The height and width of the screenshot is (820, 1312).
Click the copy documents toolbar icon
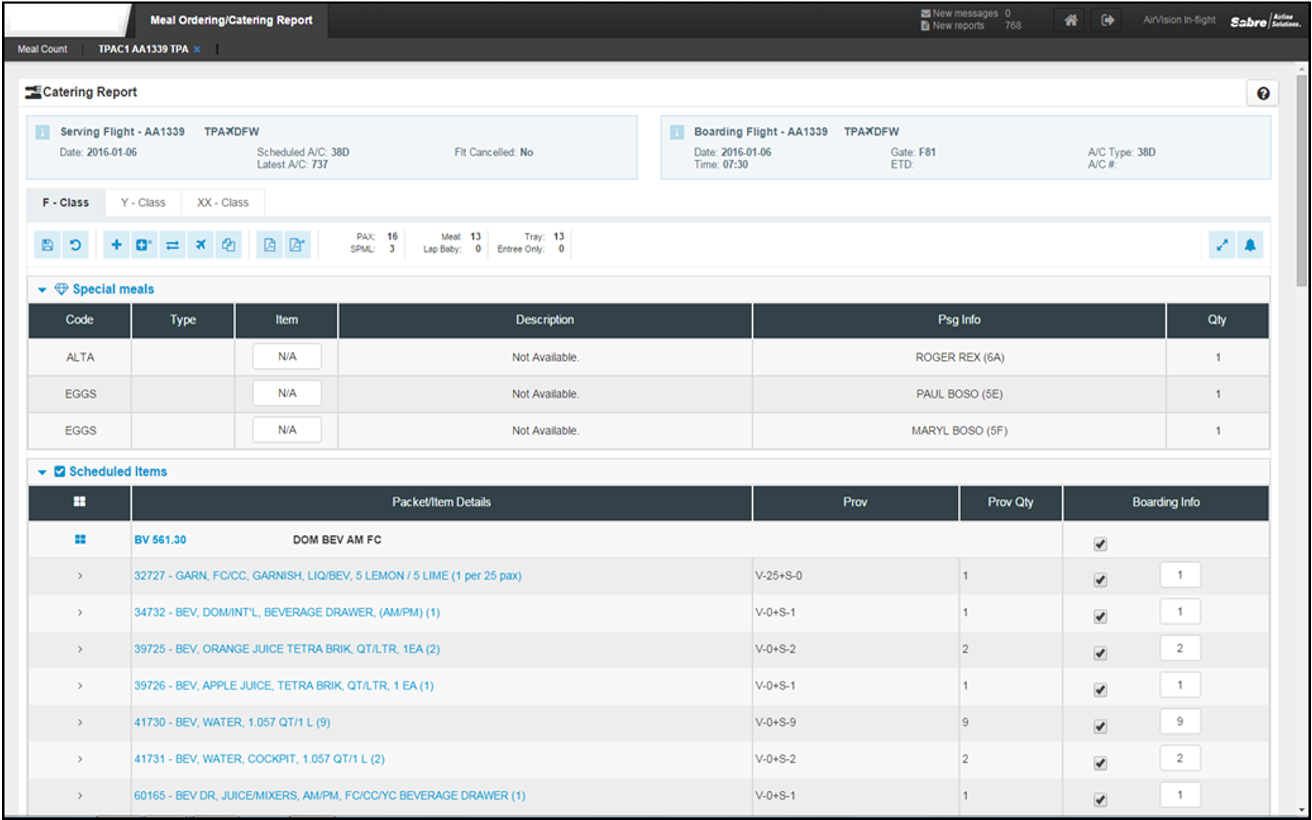click(228, 245)
